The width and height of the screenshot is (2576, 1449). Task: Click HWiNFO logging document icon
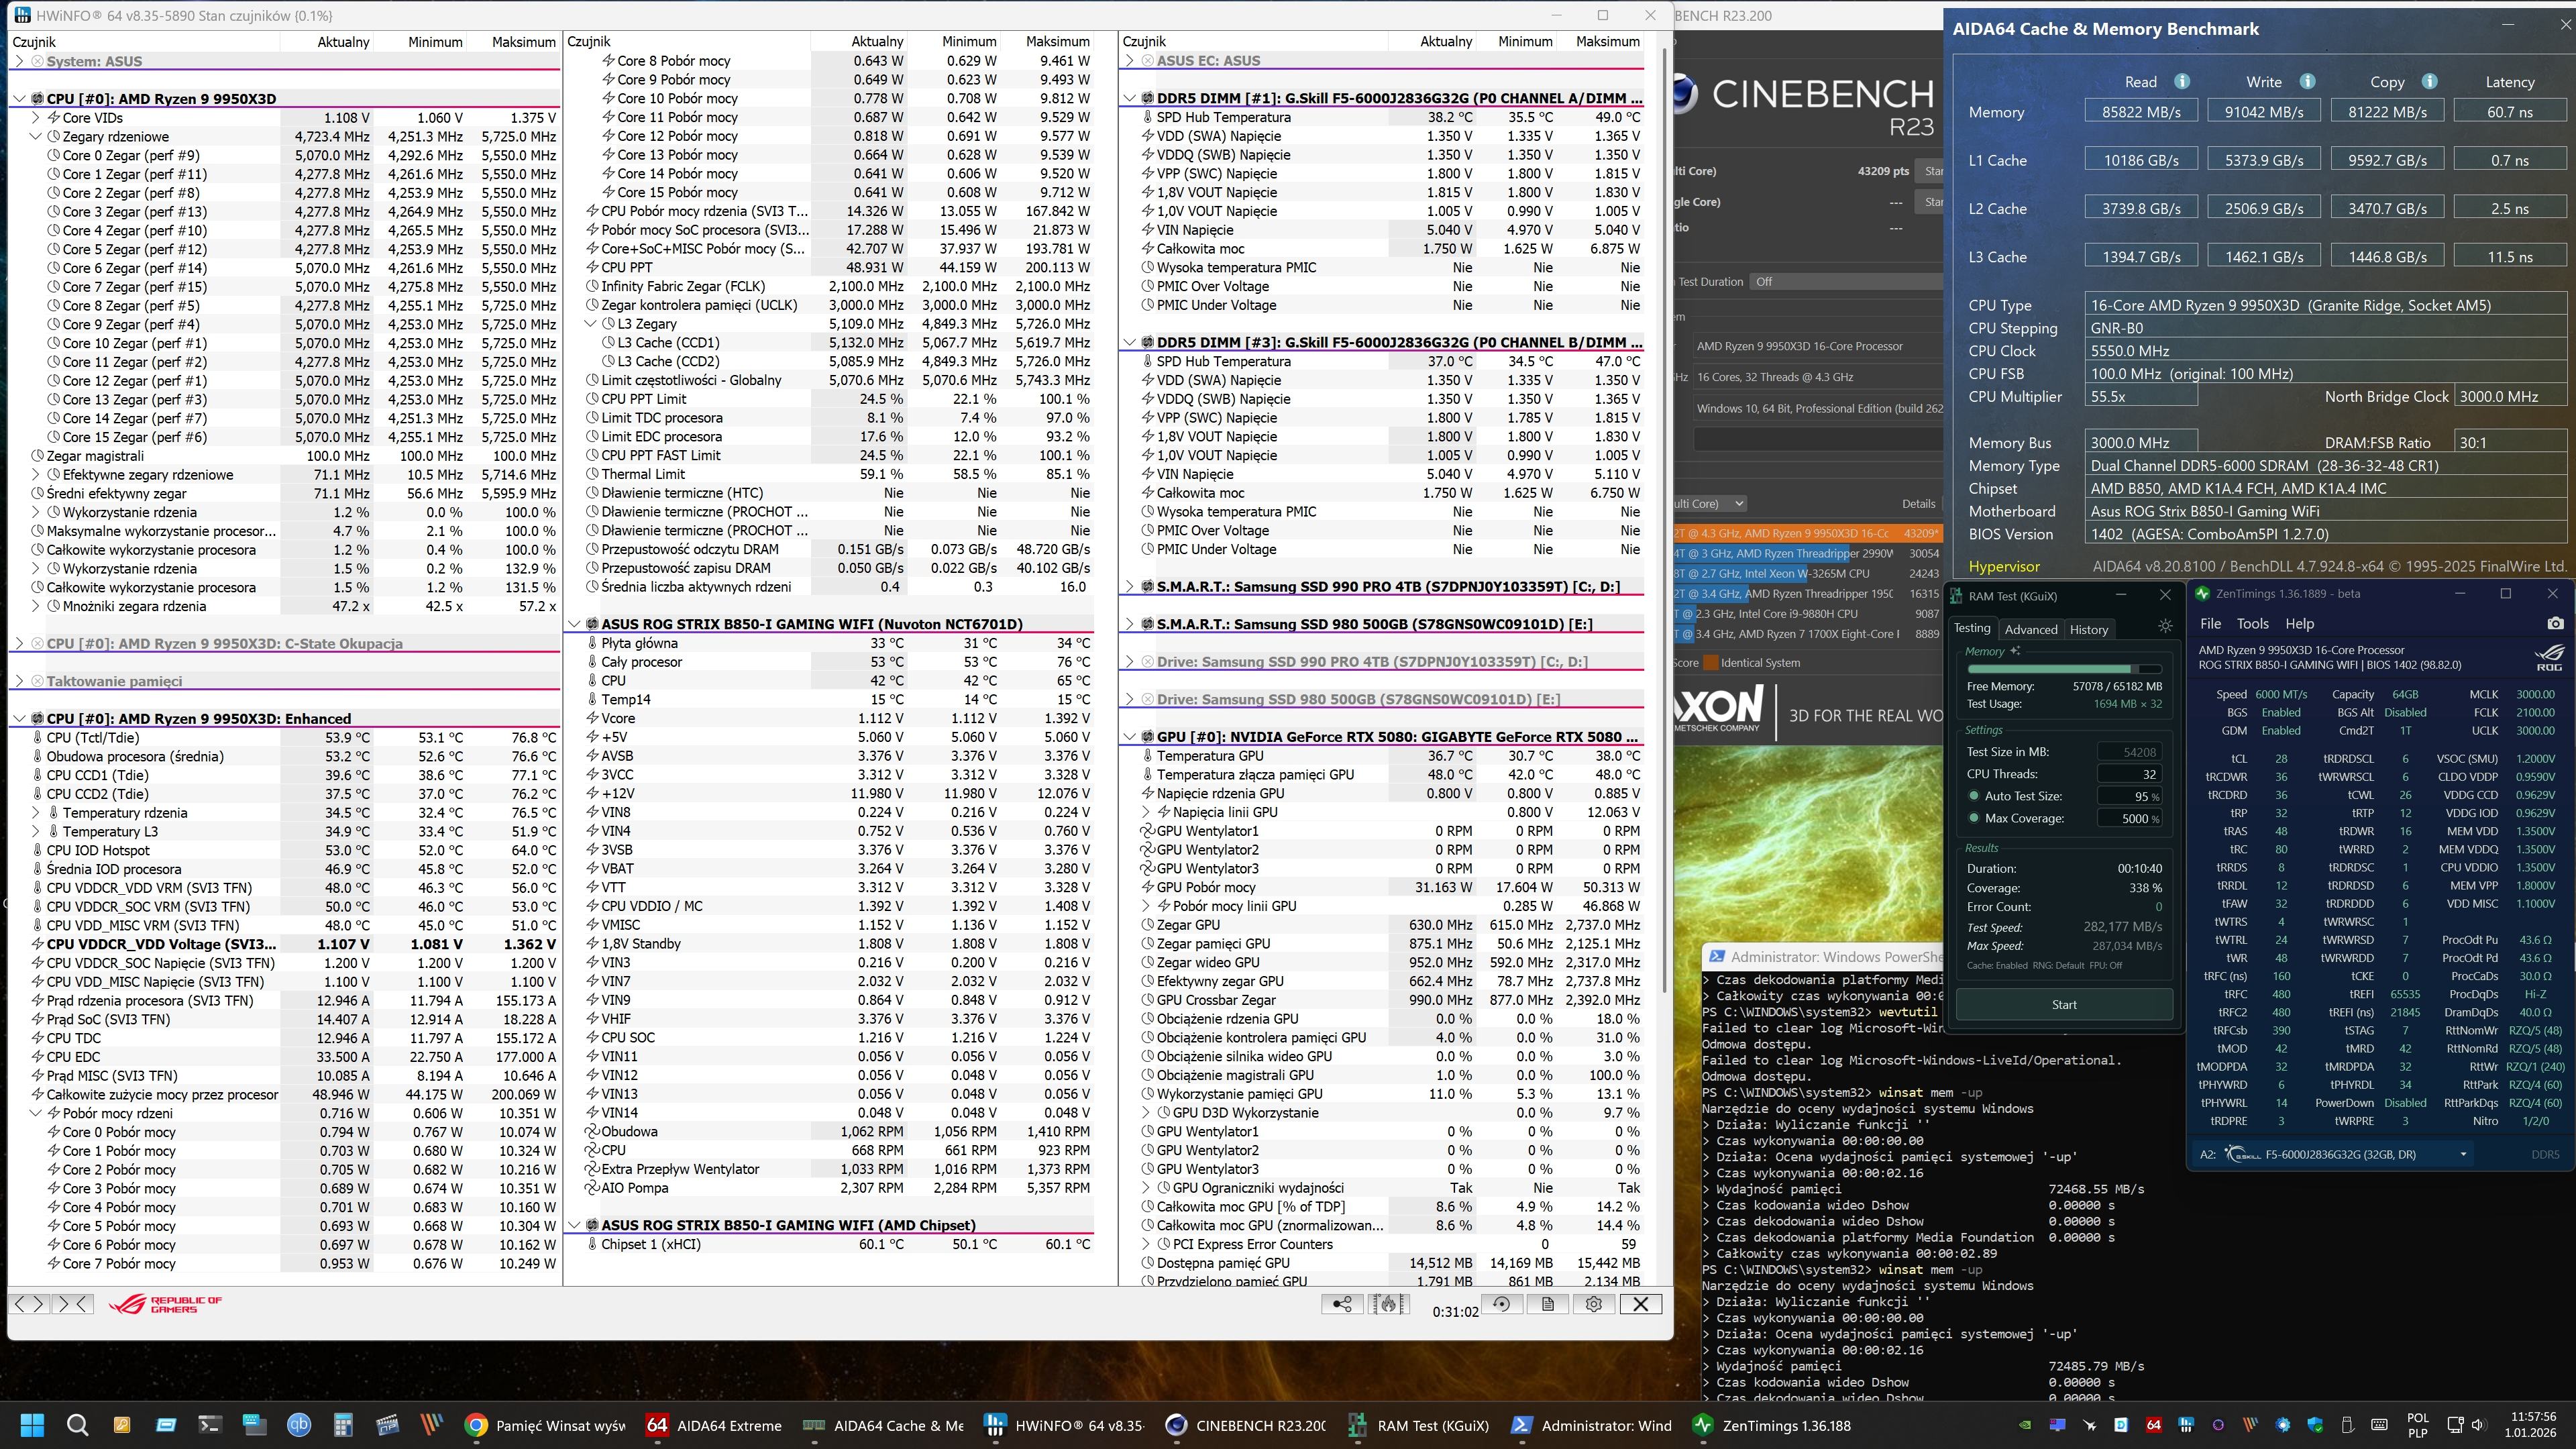click(1547, 1304)
